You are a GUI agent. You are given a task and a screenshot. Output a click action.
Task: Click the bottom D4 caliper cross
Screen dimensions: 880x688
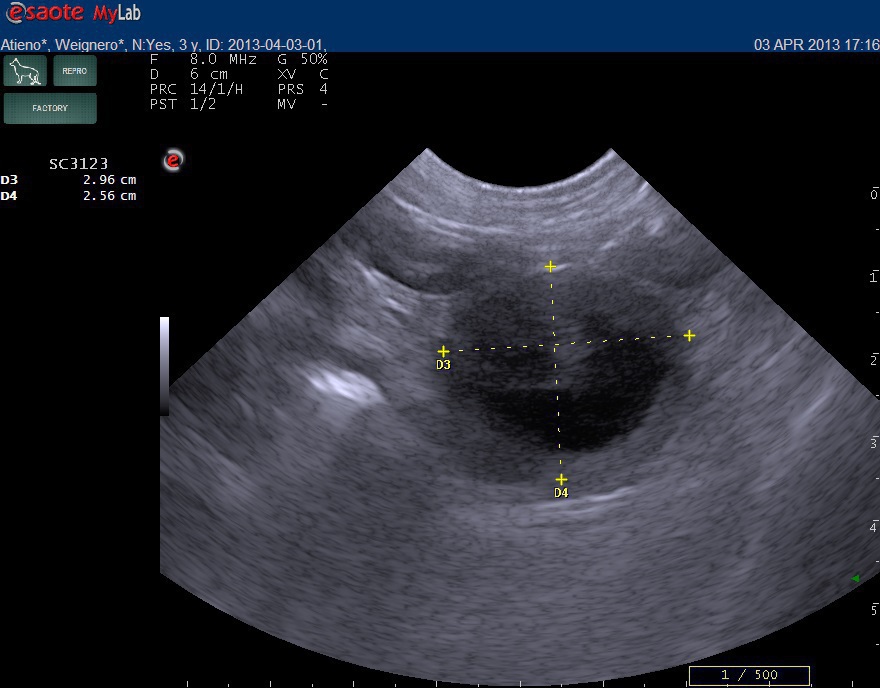point(561,480)
